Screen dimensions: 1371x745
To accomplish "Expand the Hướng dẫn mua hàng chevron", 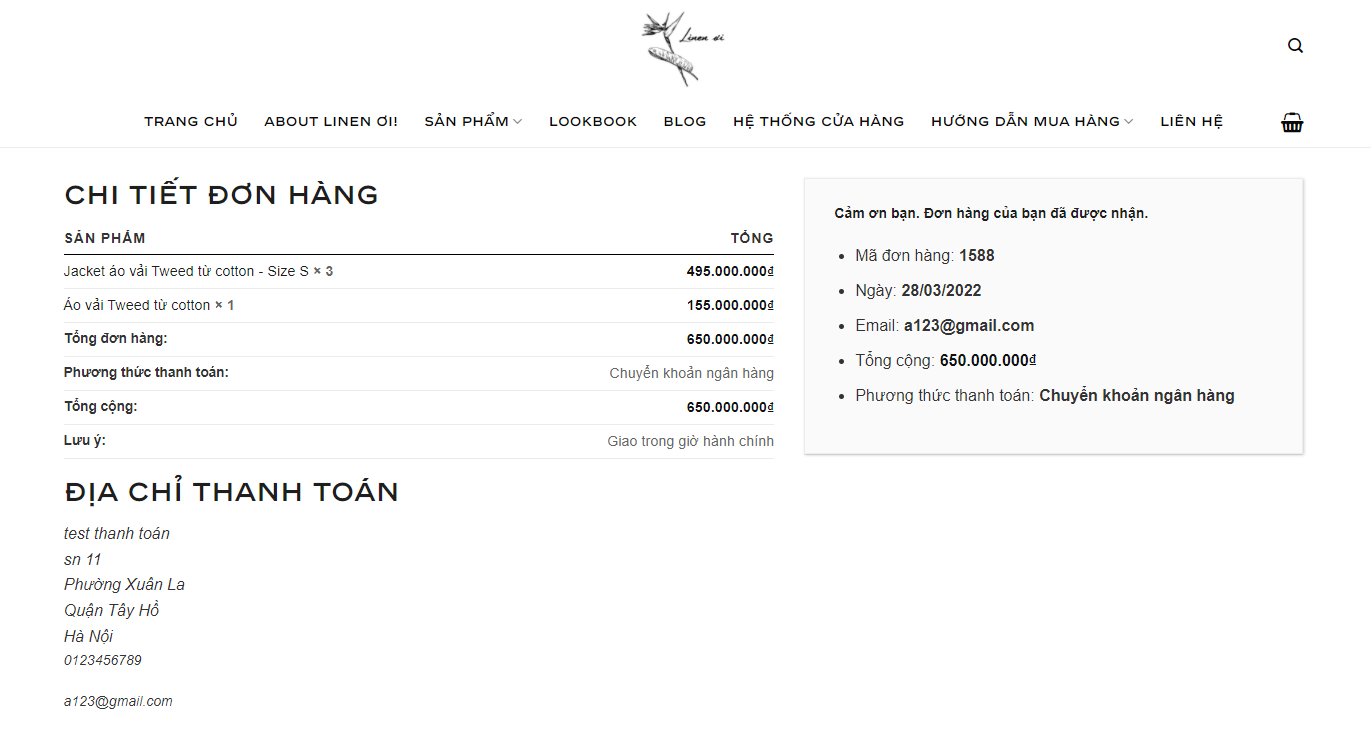I will tap(1129, 122).
